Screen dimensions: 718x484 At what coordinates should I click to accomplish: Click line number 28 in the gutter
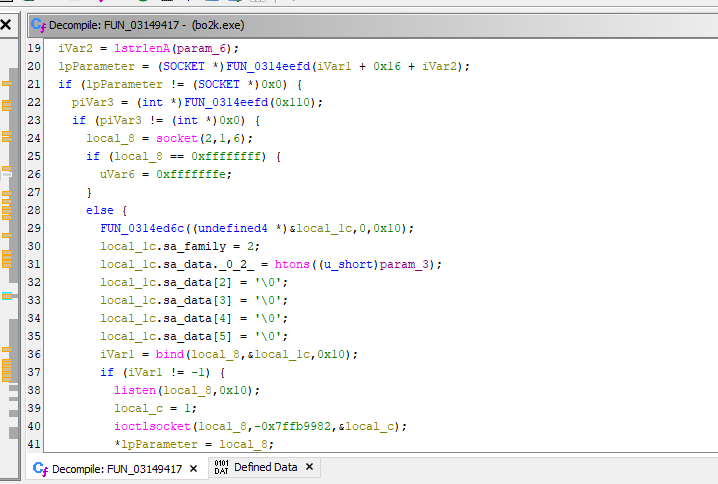[x=34, y=210]
